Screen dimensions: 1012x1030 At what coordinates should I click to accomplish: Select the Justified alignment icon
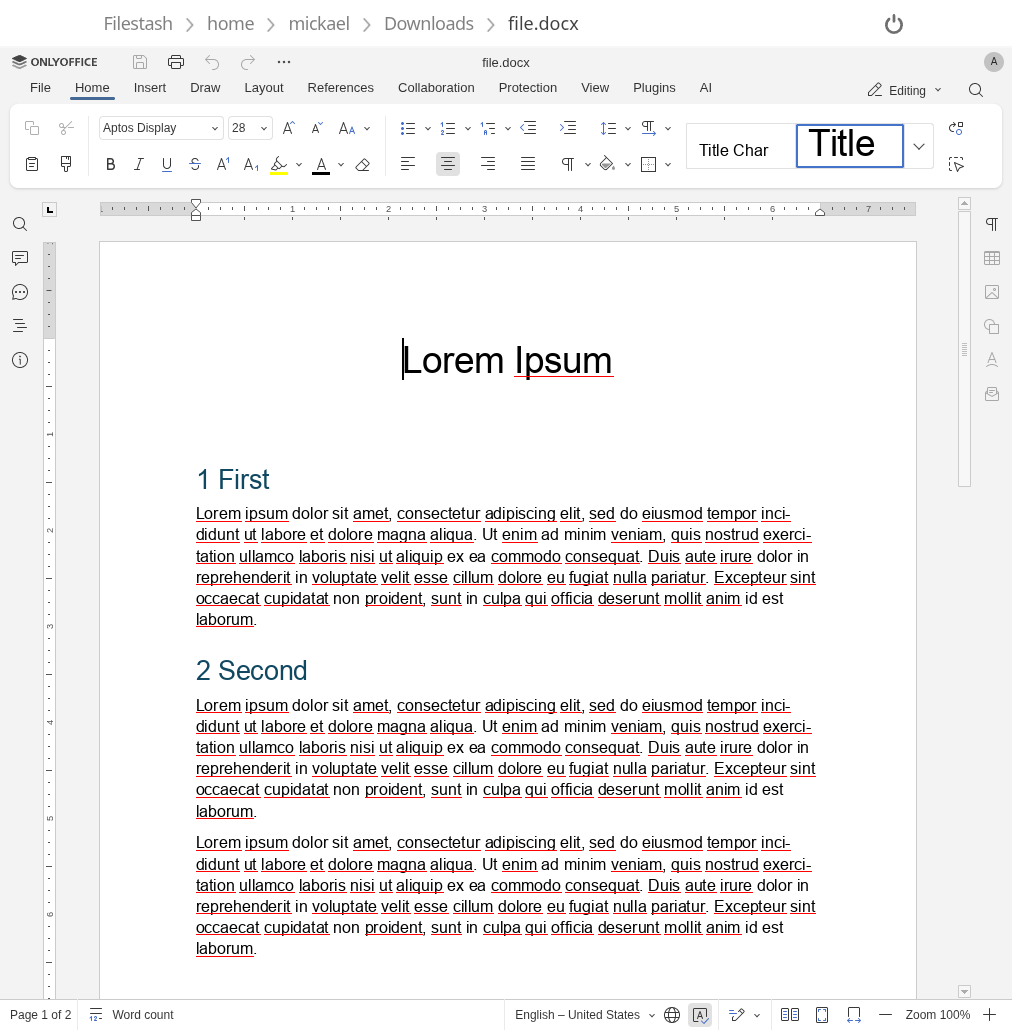528,164
